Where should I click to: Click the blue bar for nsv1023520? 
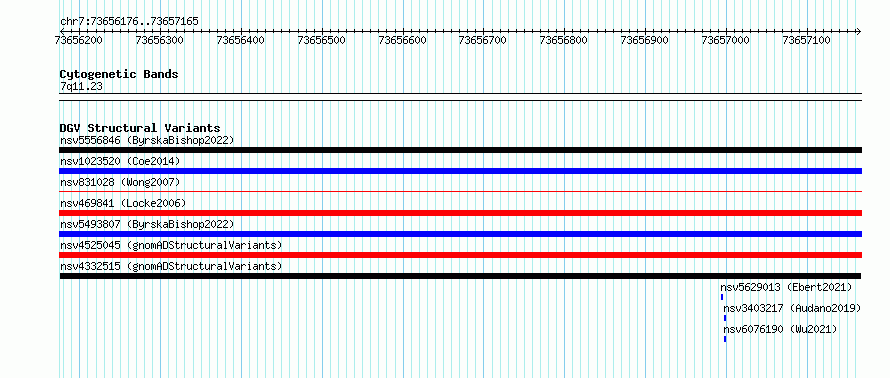(x=460, y=171)
